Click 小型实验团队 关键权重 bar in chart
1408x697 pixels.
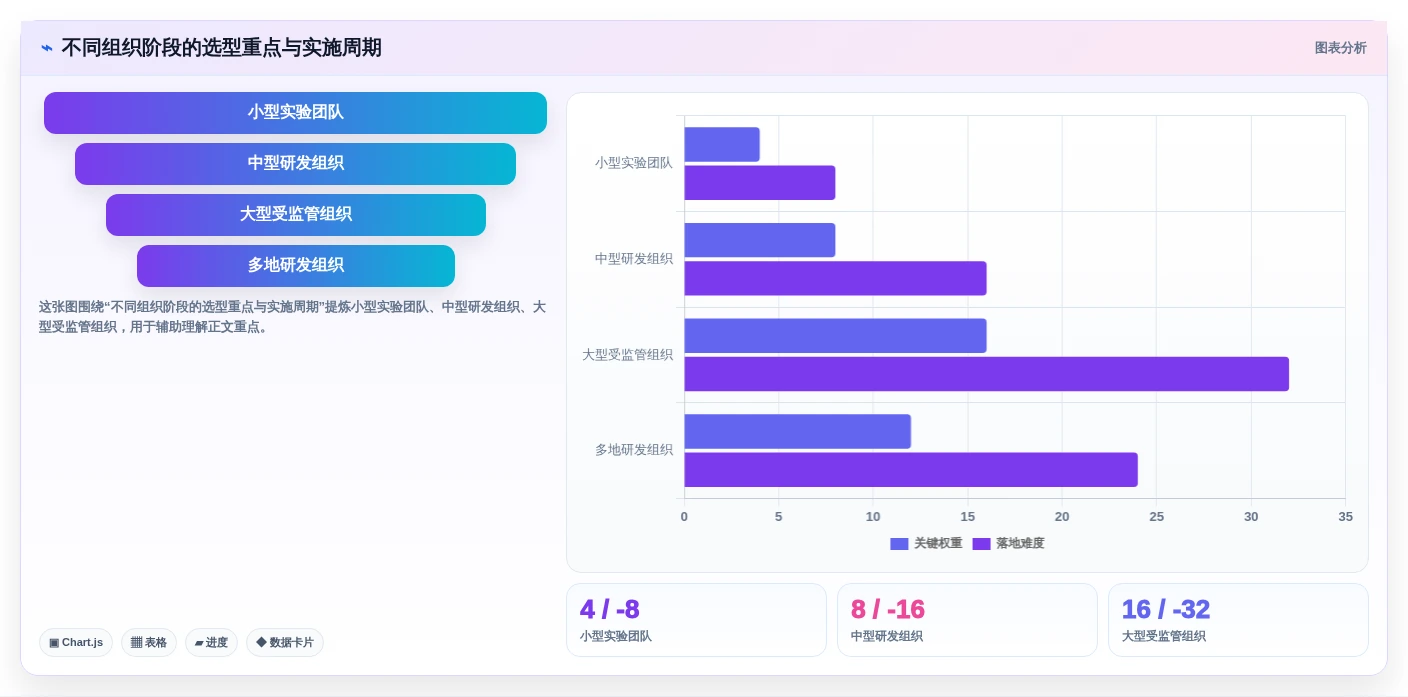pyautogui.click(x=722, y=144)
